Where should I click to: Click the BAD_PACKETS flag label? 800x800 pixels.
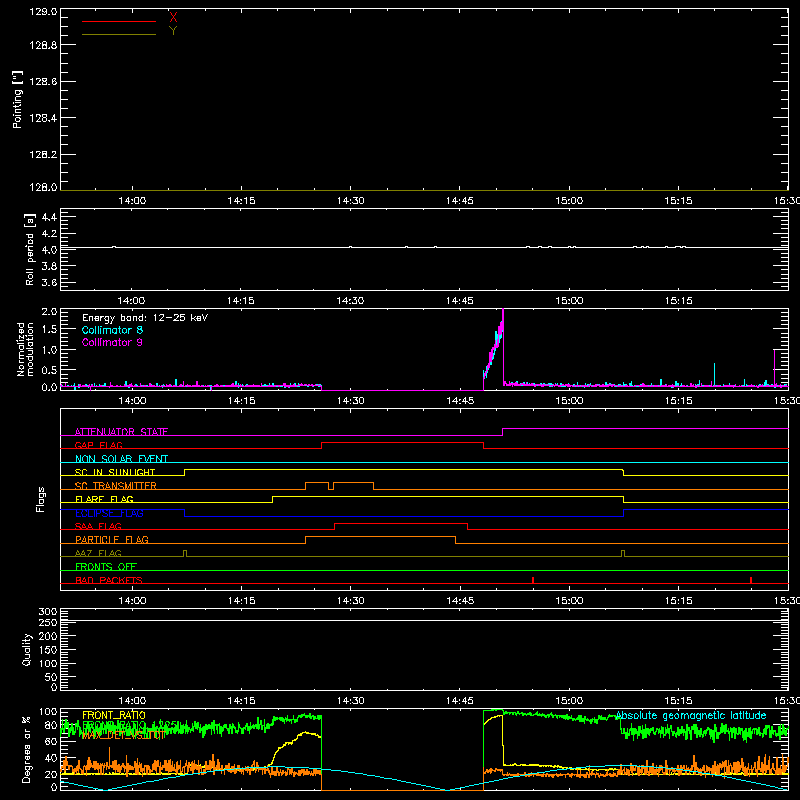[109, 580]
